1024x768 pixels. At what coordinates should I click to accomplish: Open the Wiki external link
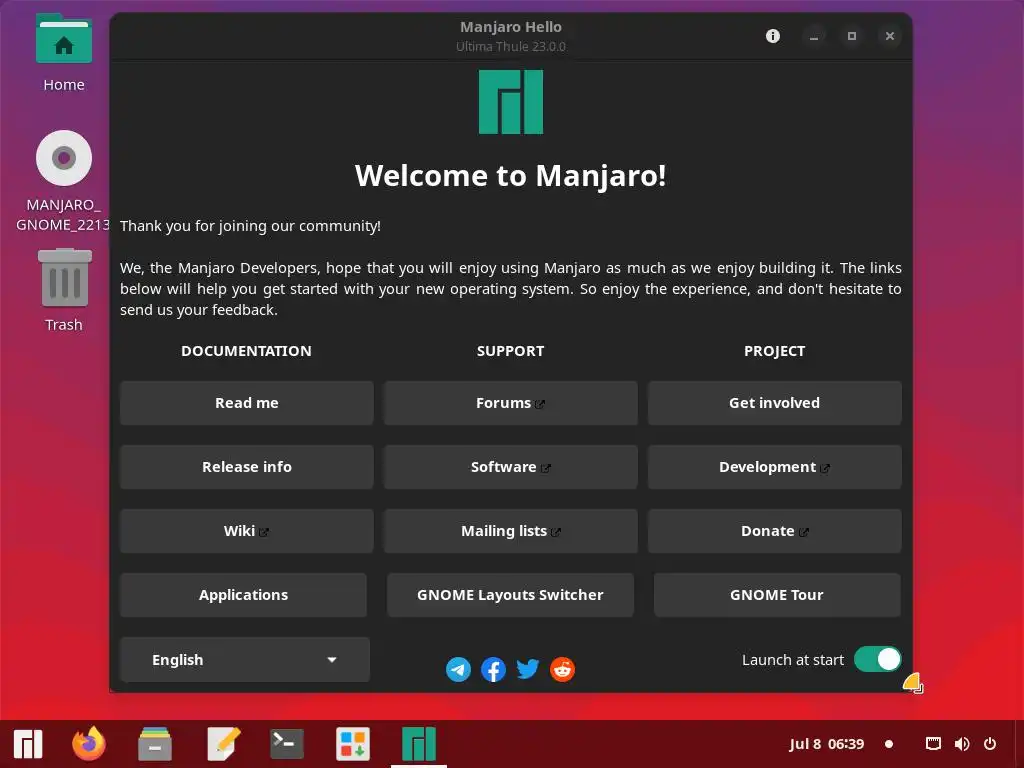[247, 531]
